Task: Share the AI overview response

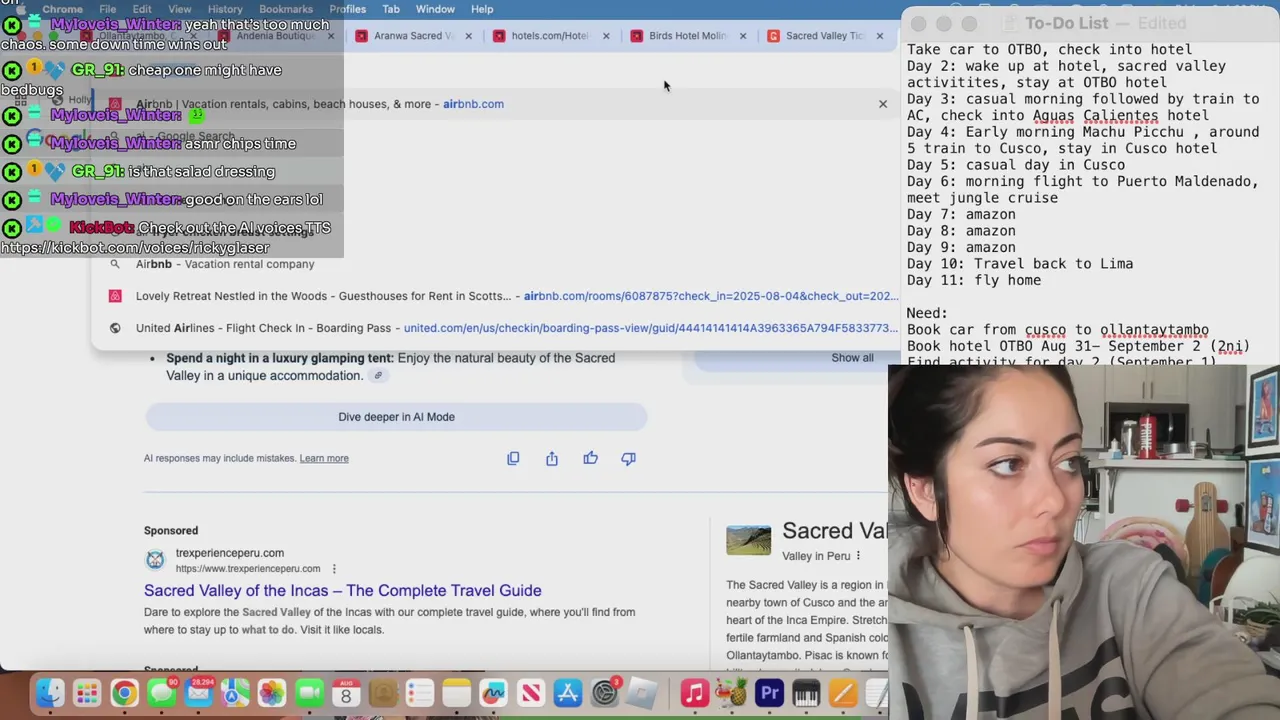Action: (x=552, y=458)
